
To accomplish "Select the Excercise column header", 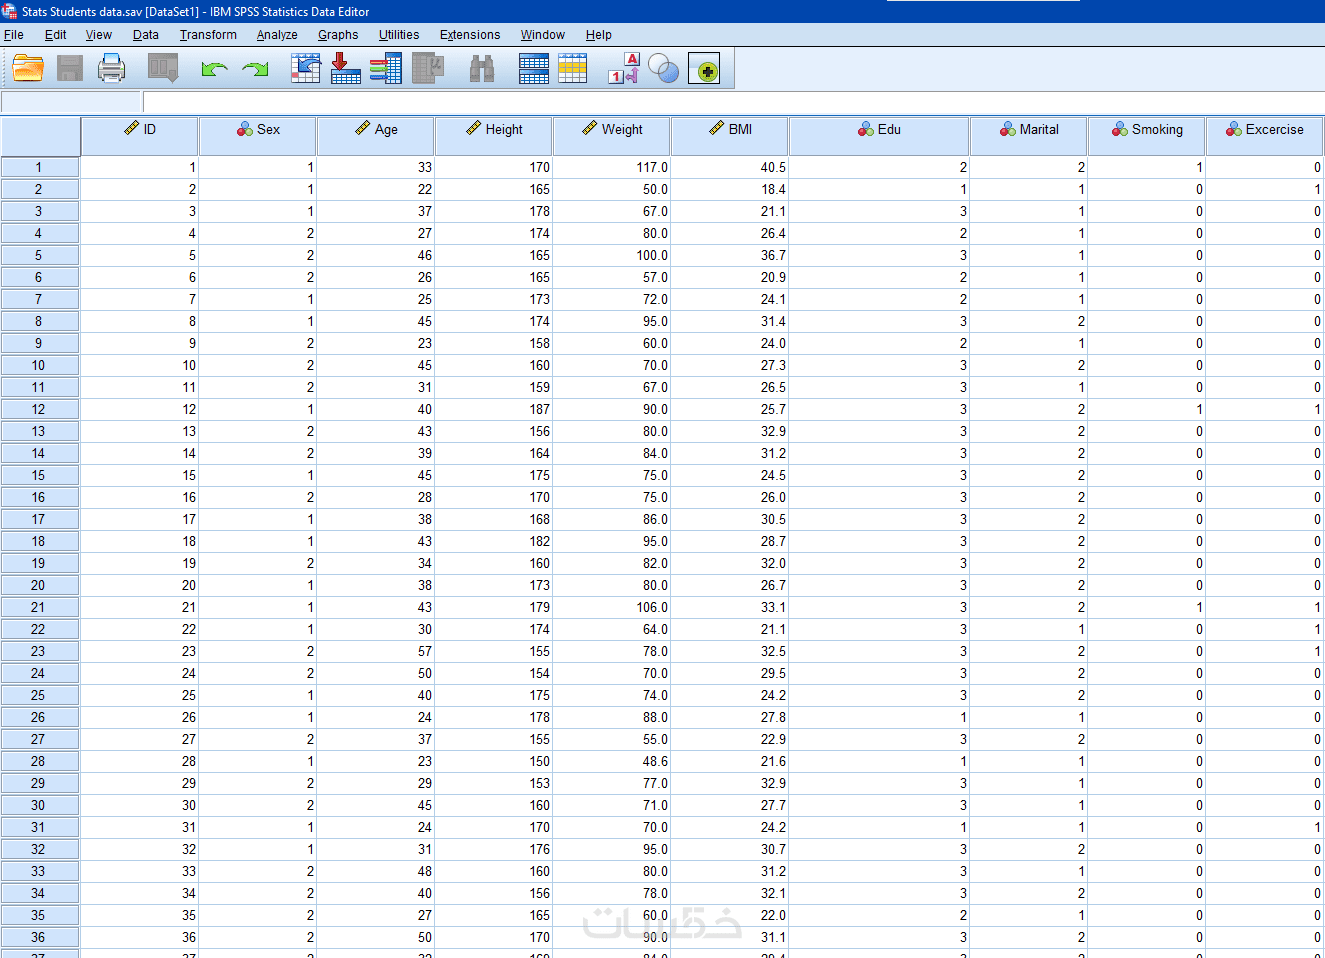I will 1265,136.
